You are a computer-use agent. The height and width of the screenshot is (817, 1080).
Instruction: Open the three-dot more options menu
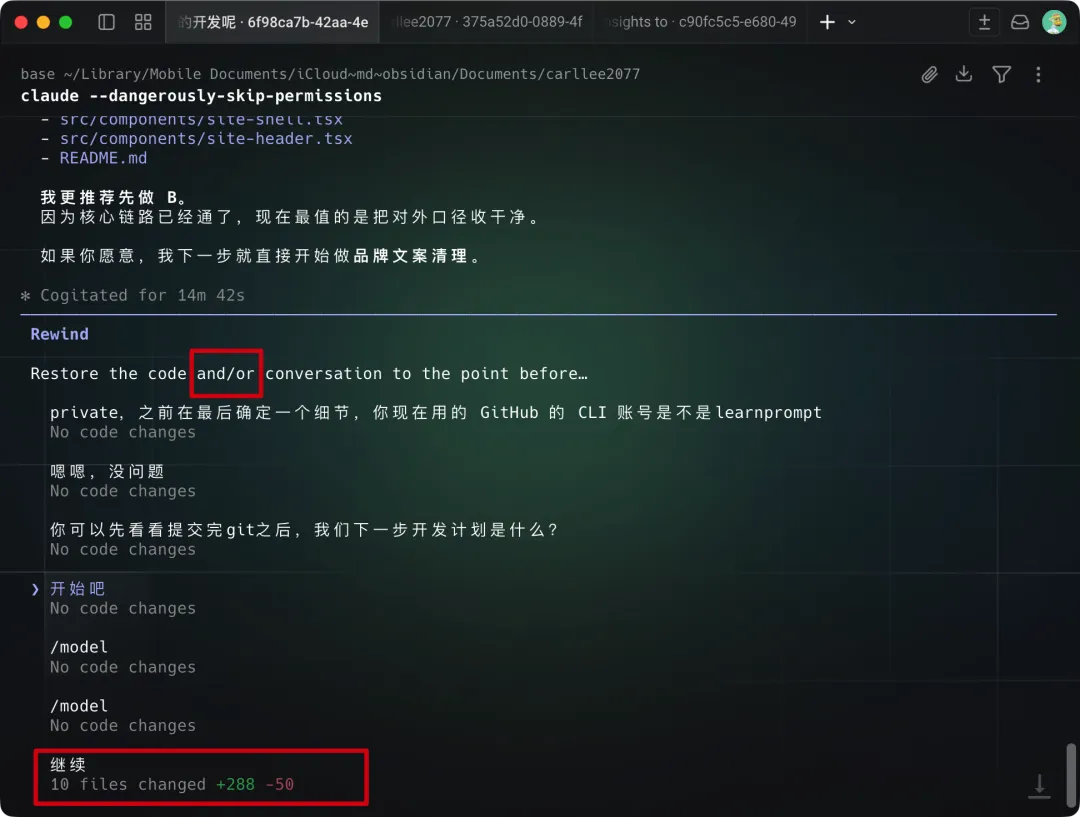pos(1038,74)
